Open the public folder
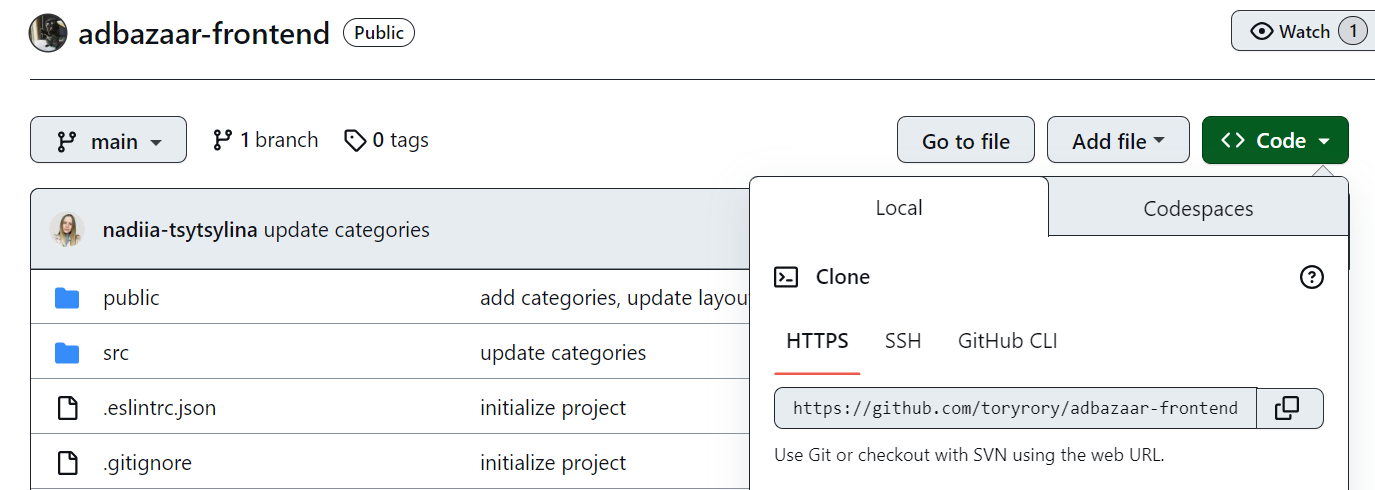Viewport: 1375px width, 490px height. (x=131, y=298)
